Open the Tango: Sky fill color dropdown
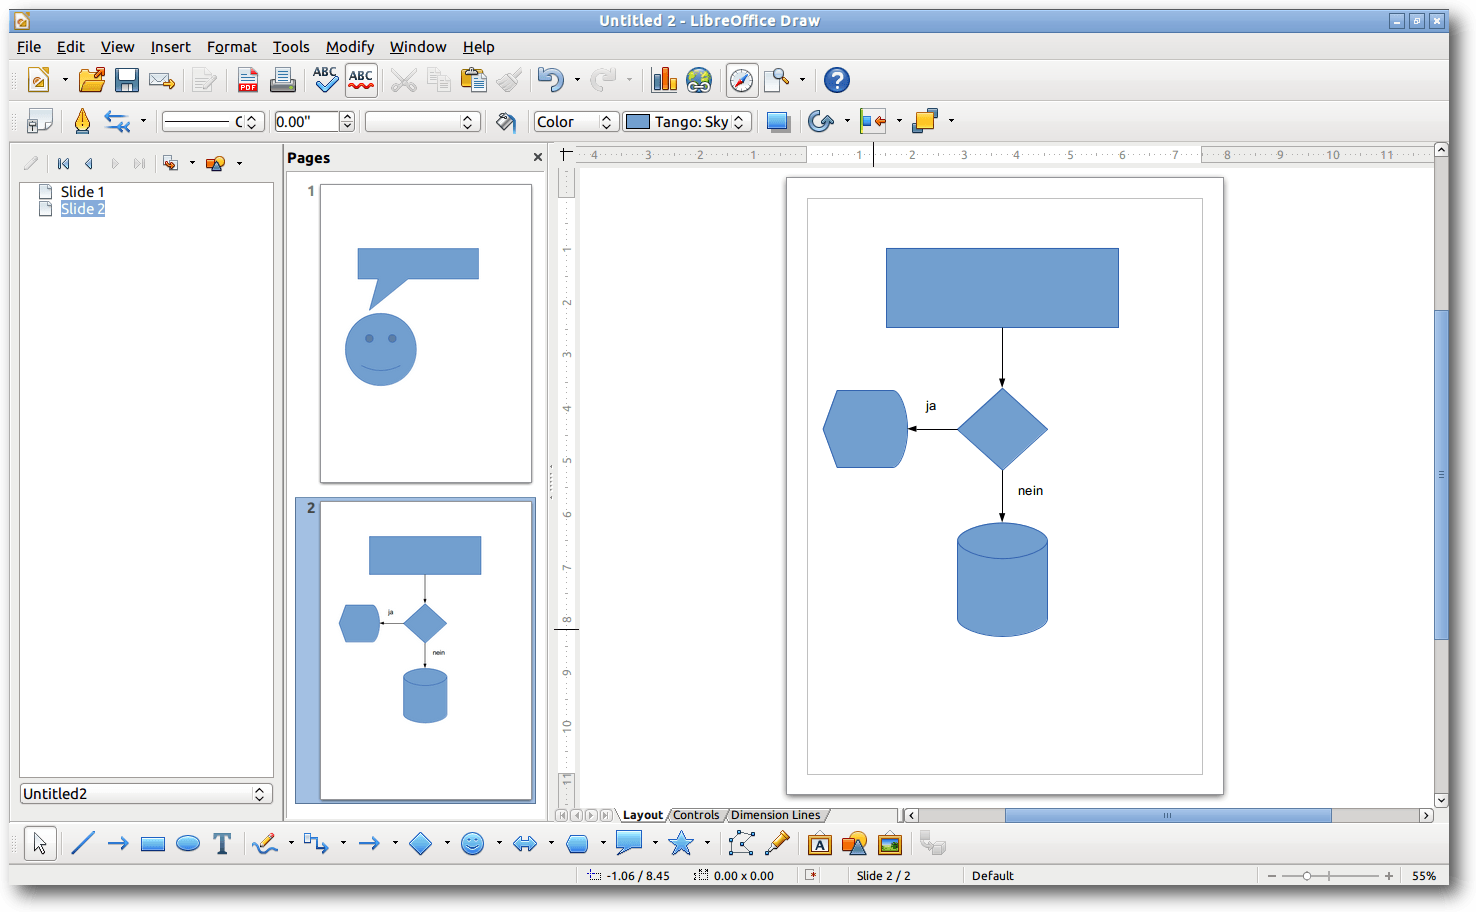Viewport: 1476px width, 912px height. pos(687,121)
